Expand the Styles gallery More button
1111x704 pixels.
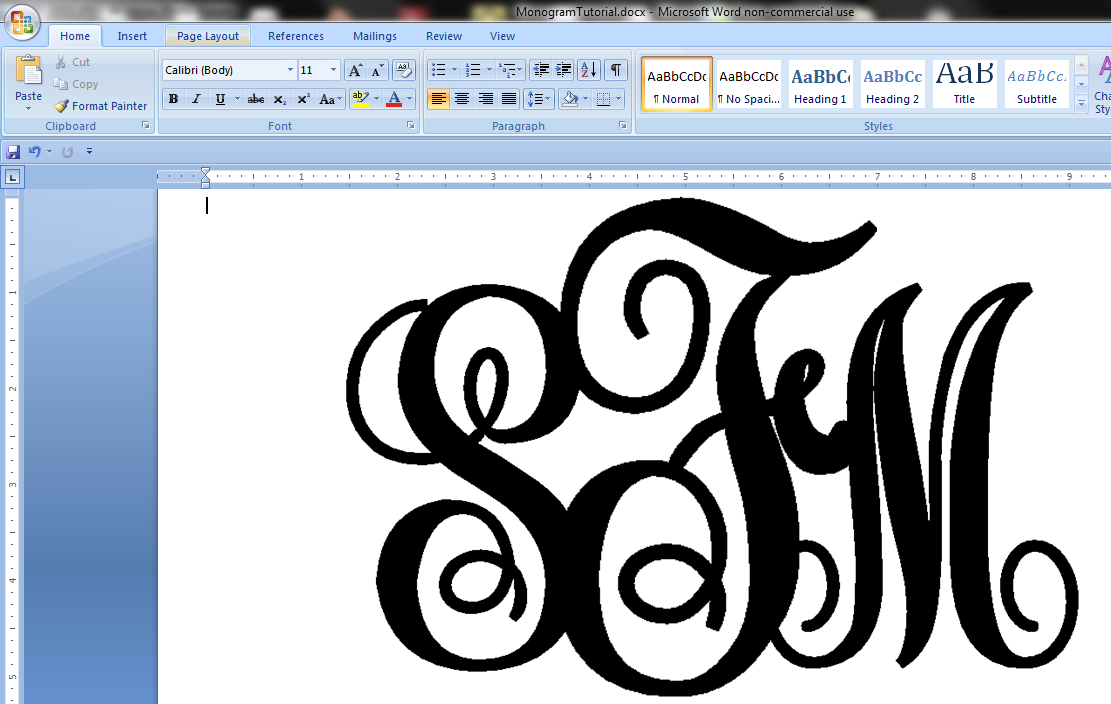point(1081,103)
